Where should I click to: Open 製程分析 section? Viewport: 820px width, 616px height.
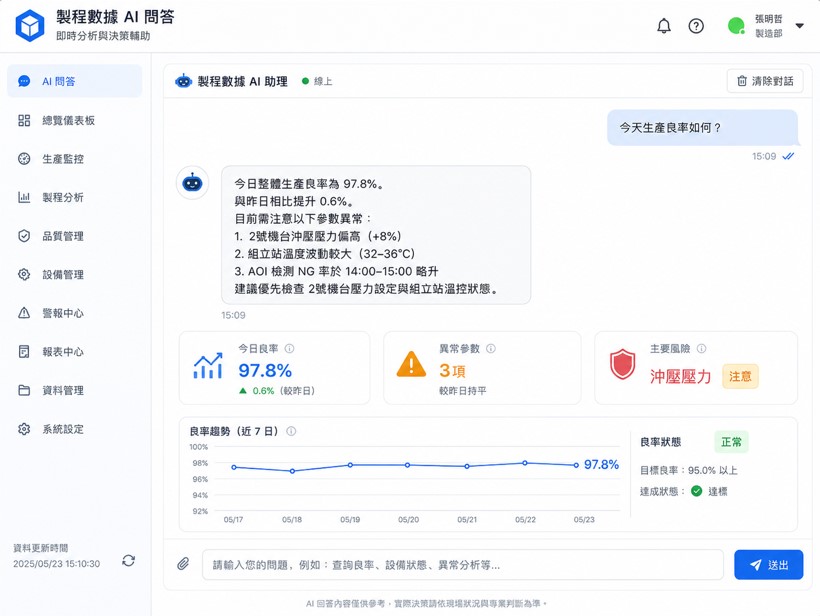pyautogui.click(x=74, y=197)
